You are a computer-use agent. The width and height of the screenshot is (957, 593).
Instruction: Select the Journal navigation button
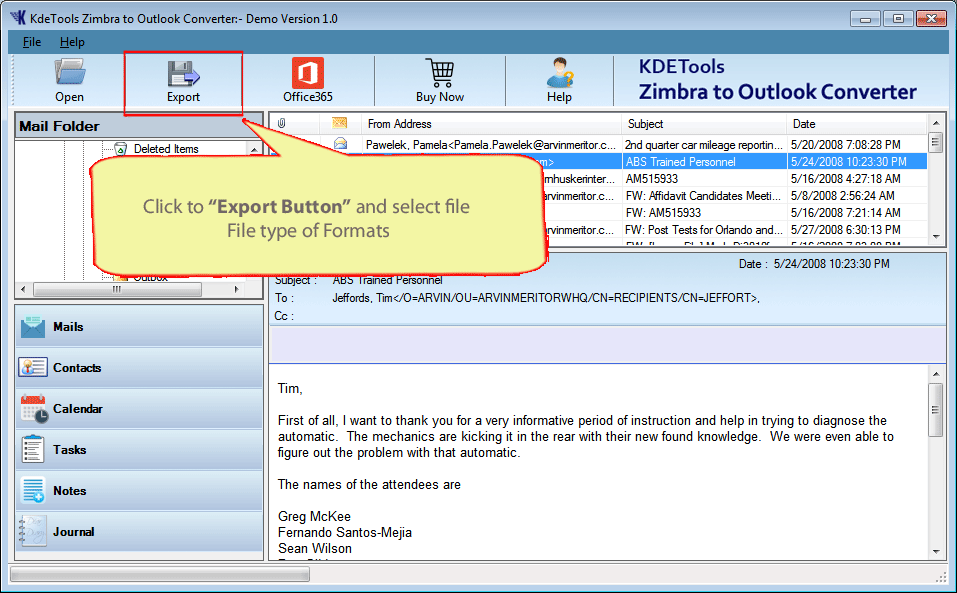(x=139, y=531)
